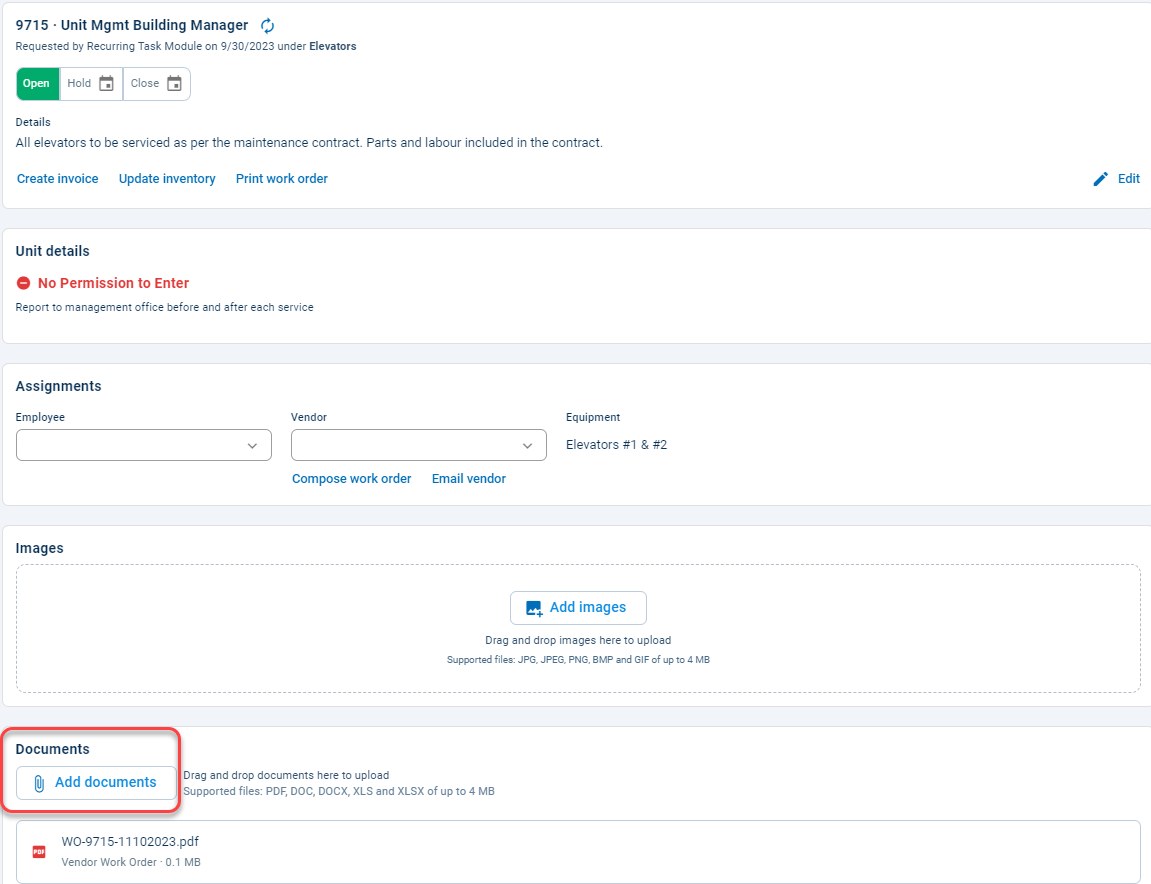This screenshot has height=884, width=1151.
Task: Click the picture icon in Add images
Action: coord(534,609)
